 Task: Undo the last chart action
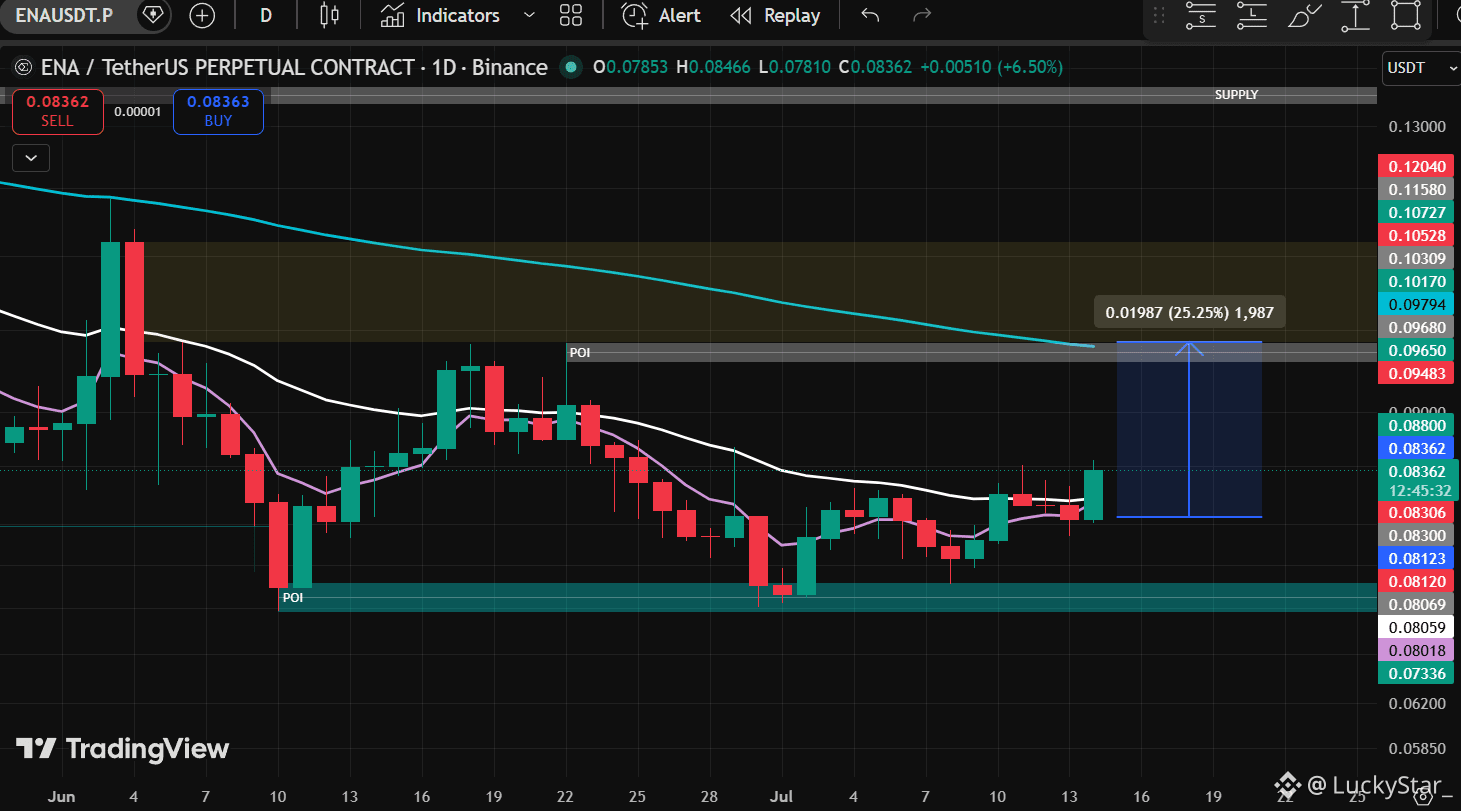tap(870, 15)
